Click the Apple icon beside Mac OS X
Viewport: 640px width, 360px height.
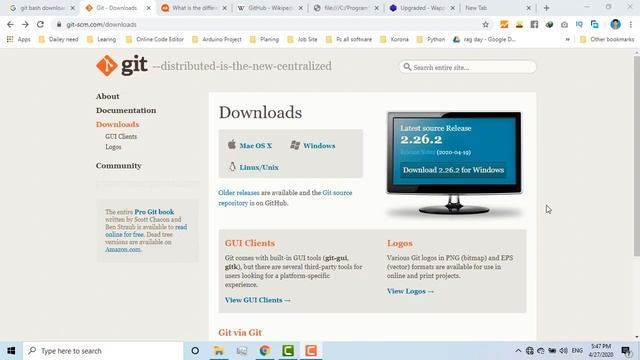232,144
